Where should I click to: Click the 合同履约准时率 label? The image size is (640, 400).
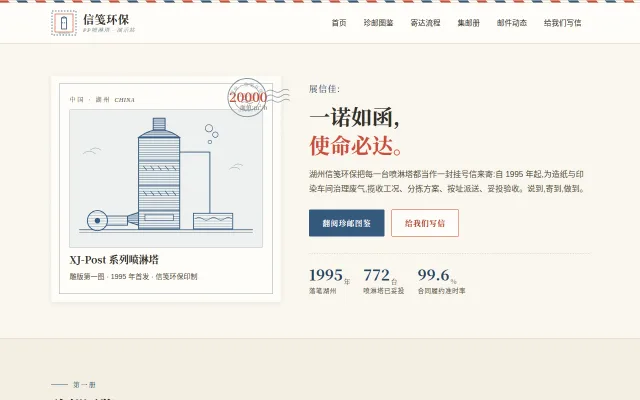(441, 291)
